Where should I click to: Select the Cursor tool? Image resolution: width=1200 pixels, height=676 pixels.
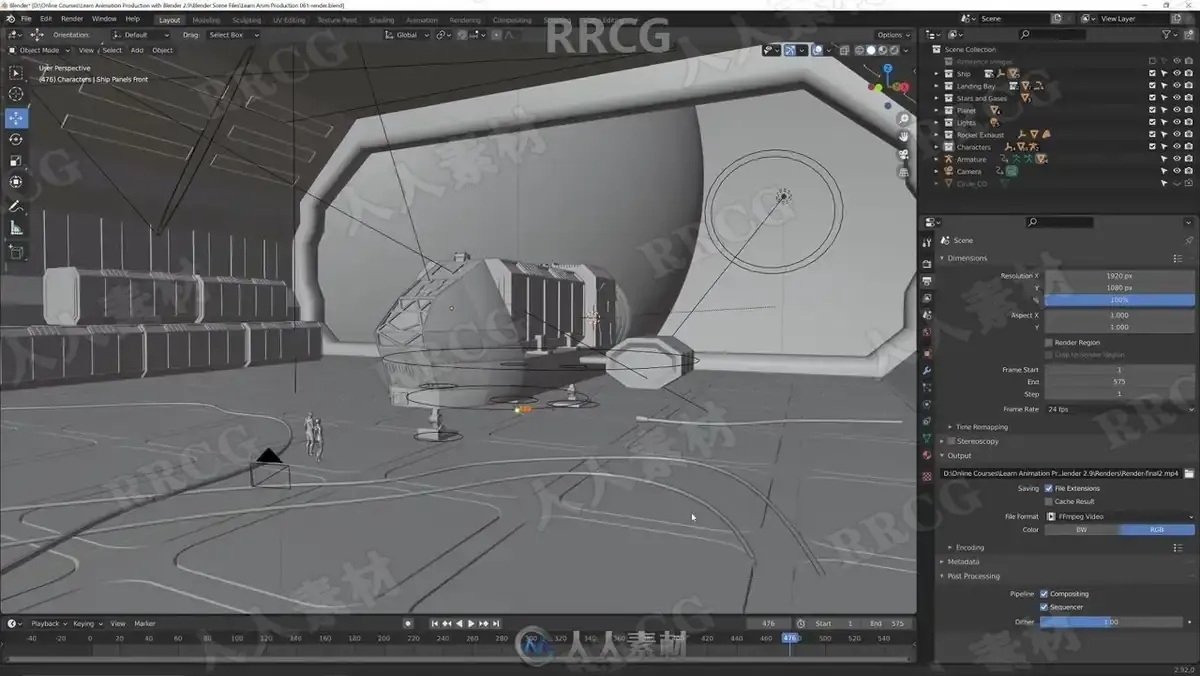coord(16,94)
